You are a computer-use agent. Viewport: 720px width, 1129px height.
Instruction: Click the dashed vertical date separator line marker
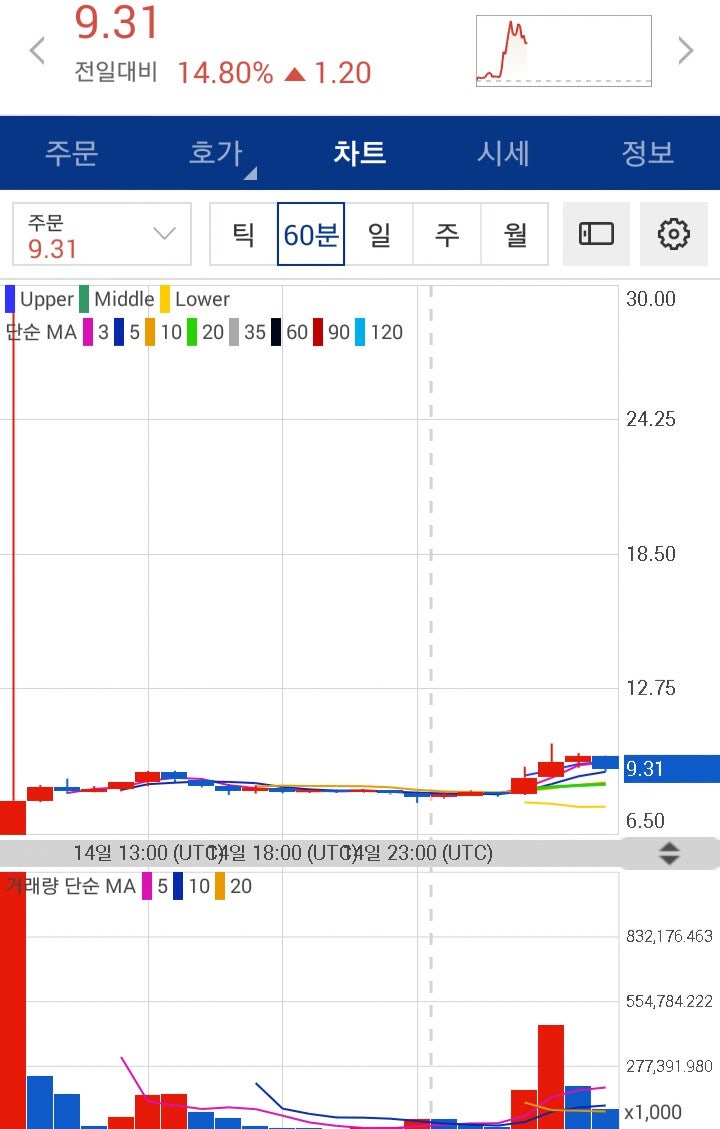click(x=431, y=562)
